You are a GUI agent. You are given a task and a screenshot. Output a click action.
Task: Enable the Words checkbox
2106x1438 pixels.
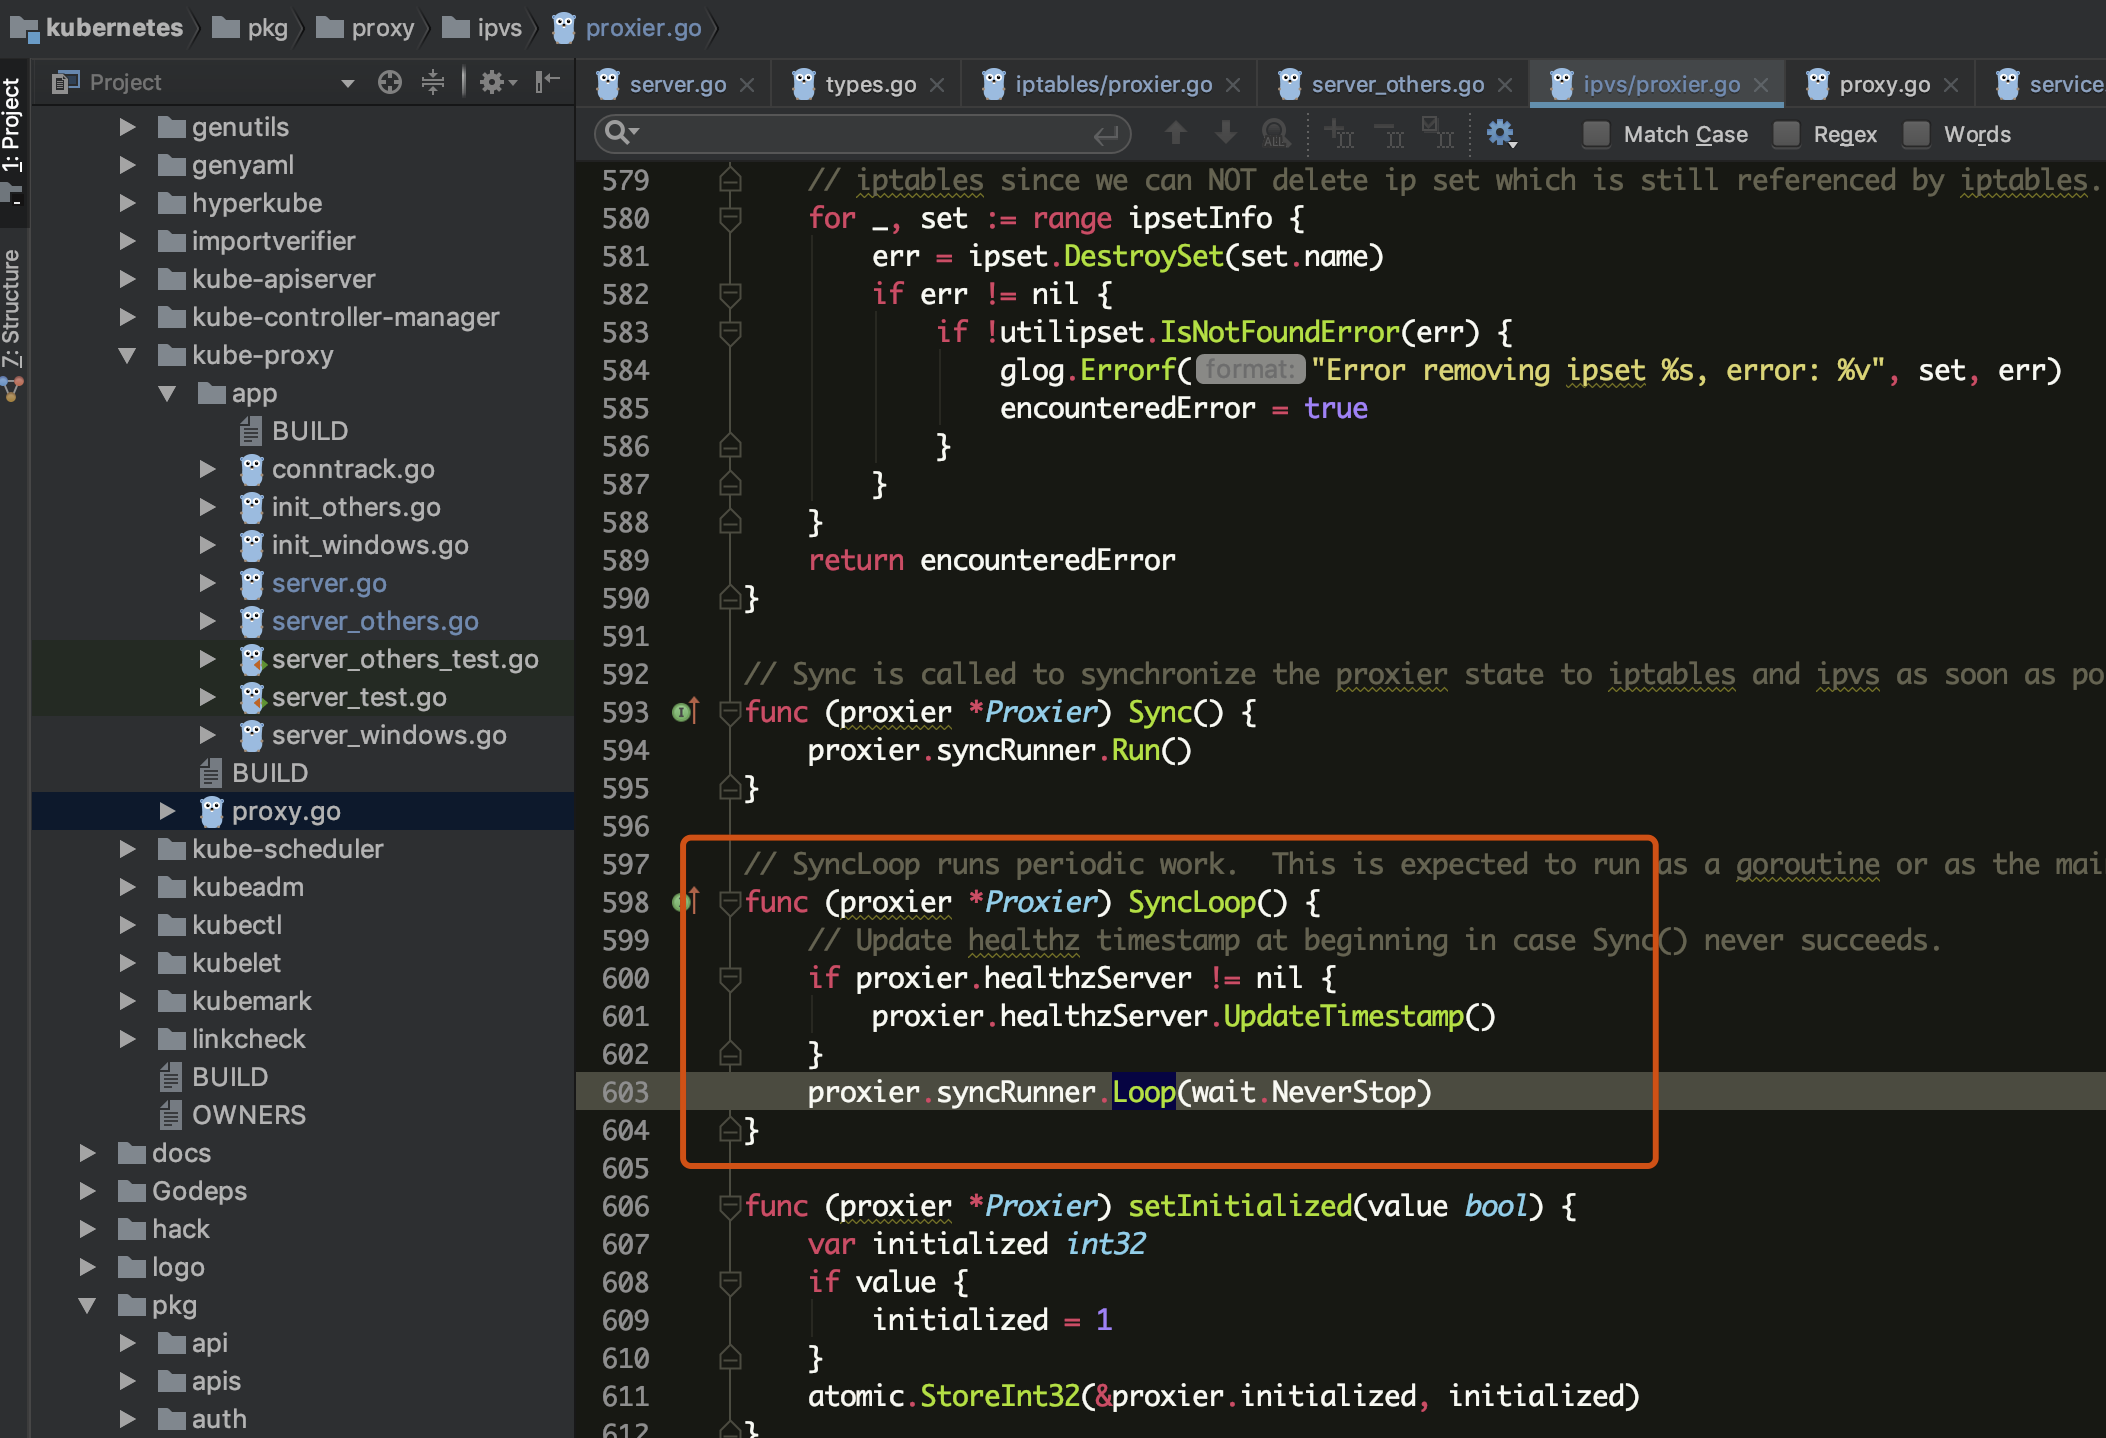pyautogui.click(x=1917, y=134)
